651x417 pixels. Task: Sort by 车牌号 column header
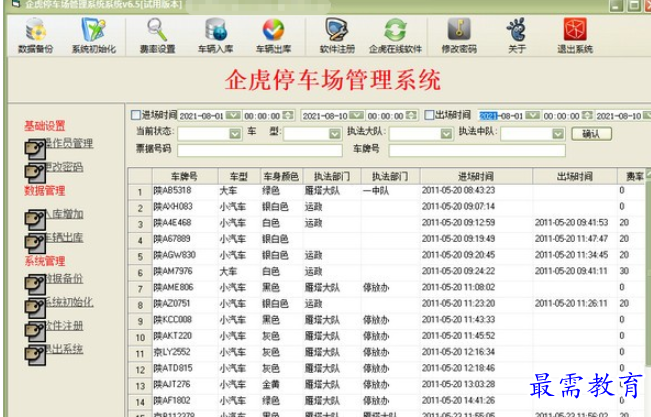(185, 176)
